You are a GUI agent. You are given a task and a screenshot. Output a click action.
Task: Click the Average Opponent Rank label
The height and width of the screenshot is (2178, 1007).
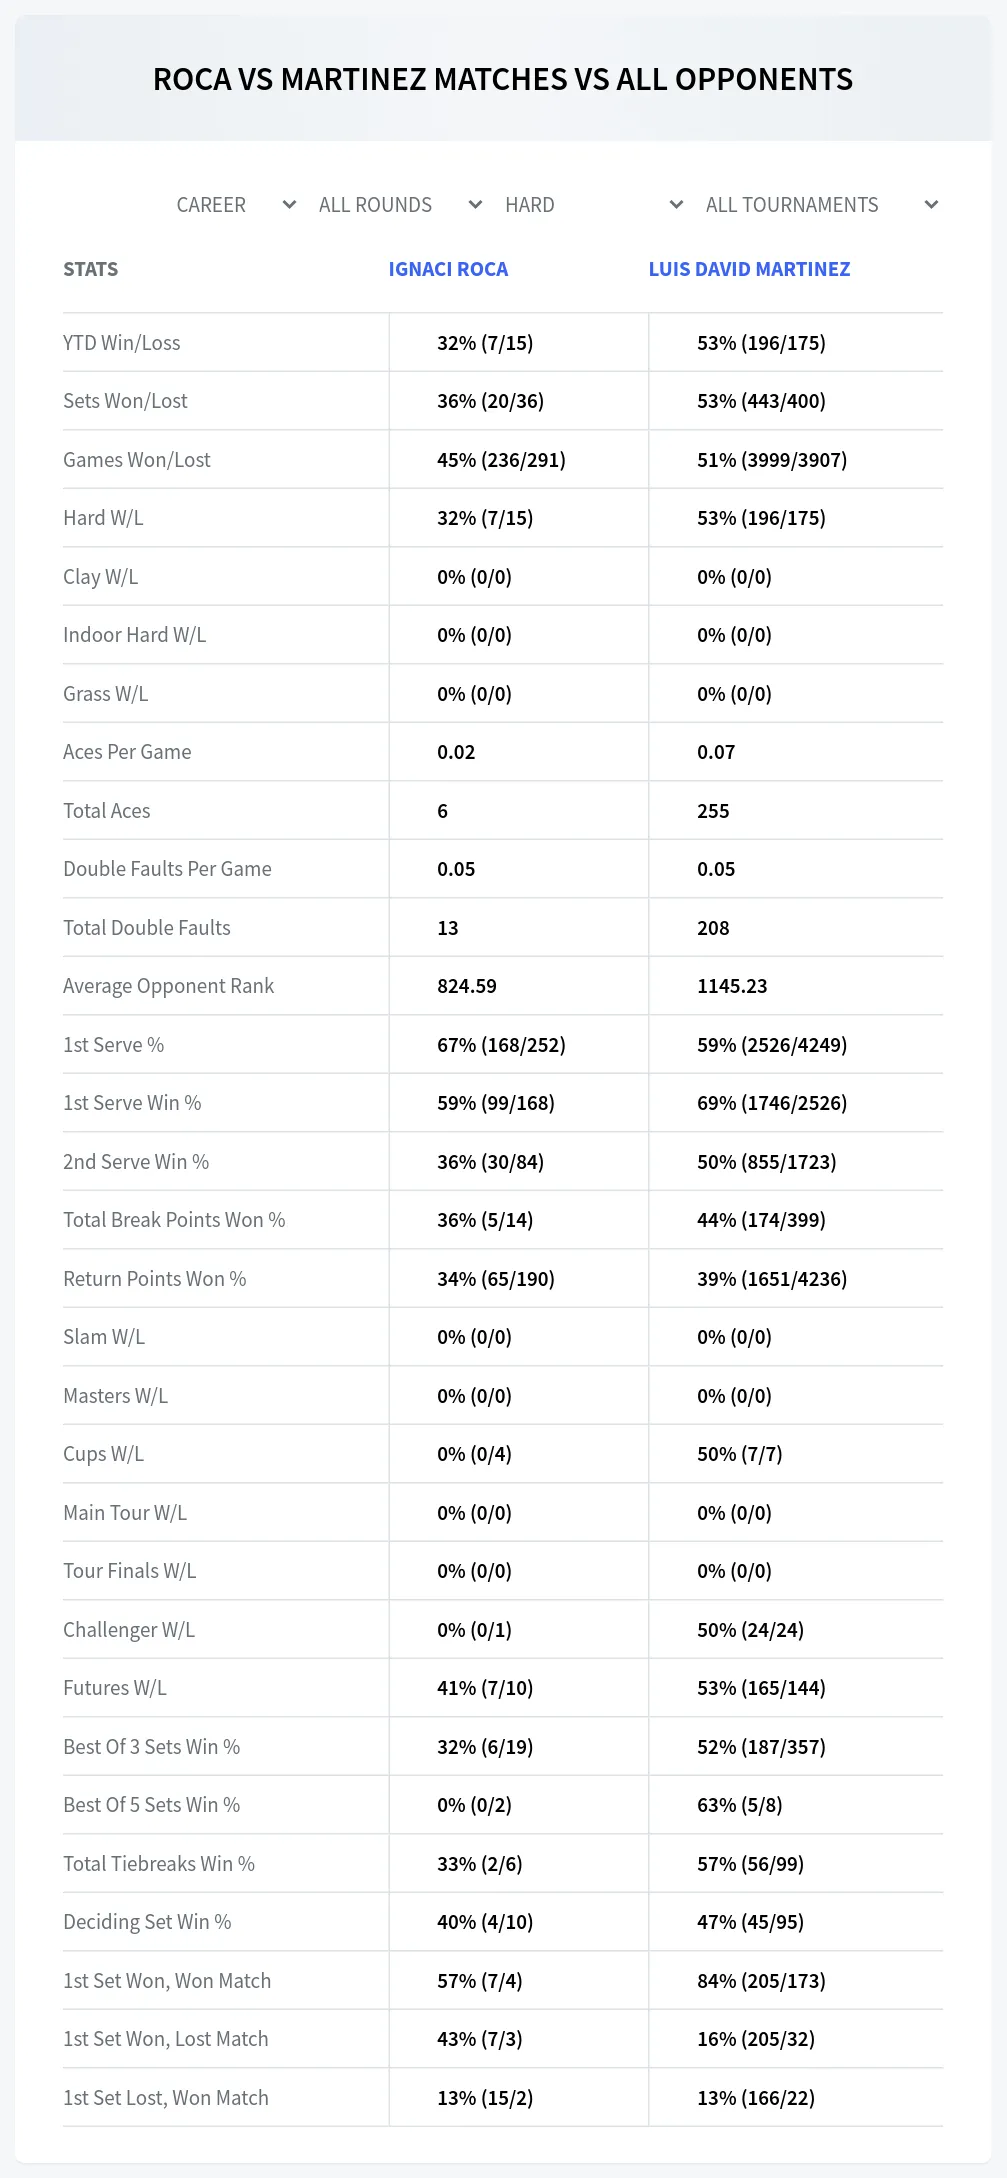pyautogui.click(x=168, y=986)
